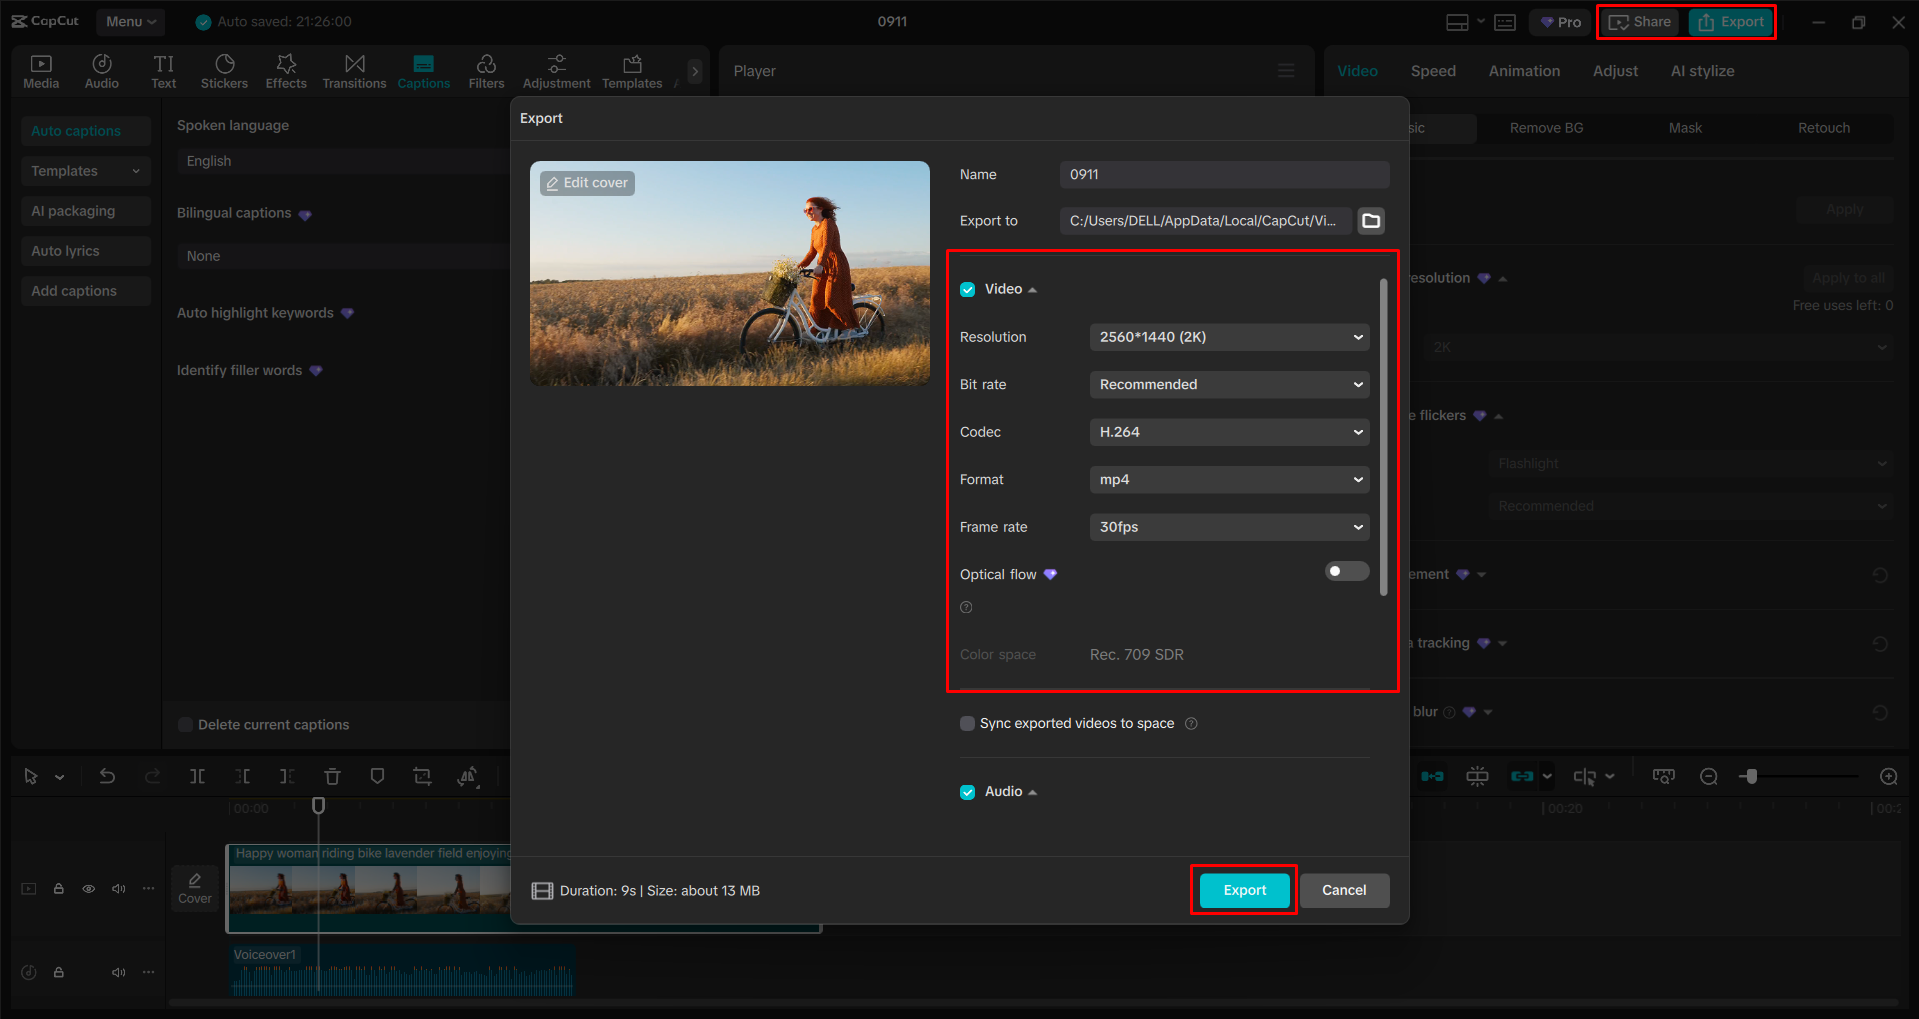Viewport: 1919px width, 1019px height.
Task: Open the Transitions panel
Action: [354, 71]
